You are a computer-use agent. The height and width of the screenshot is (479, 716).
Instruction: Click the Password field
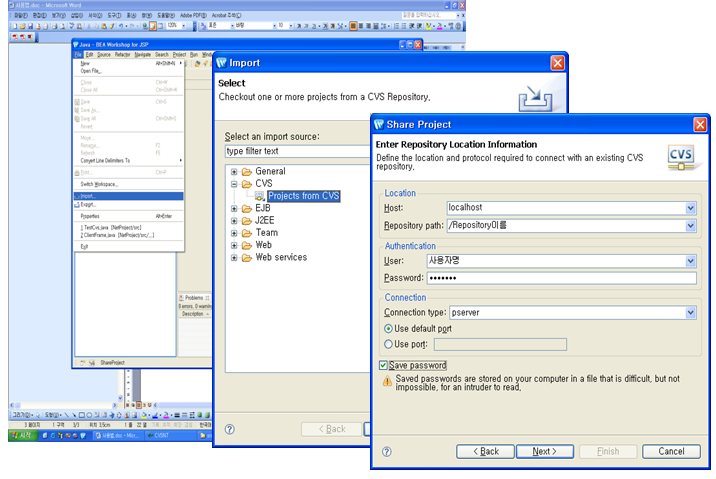pos(562,278)
